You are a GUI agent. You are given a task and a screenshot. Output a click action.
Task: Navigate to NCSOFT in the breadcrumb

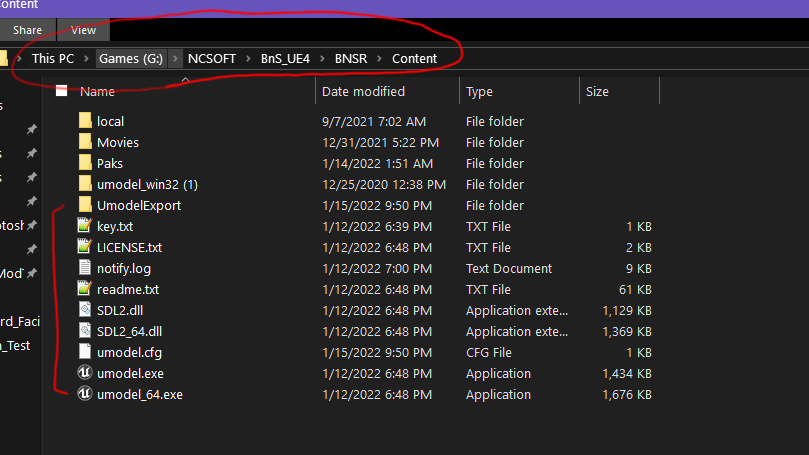[212, 58]
